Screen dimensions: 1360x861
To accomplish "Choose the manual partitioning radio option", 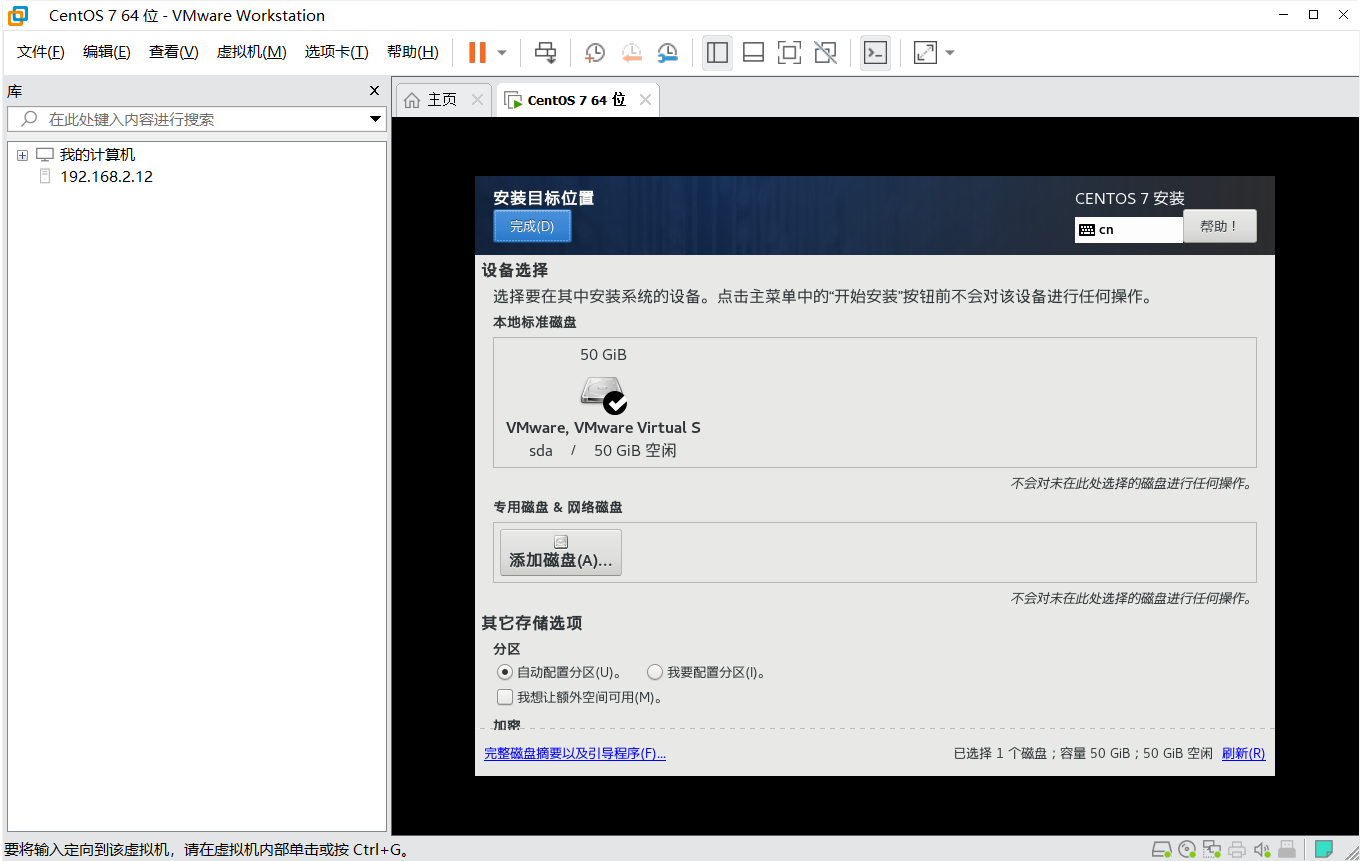I will (x=655, y=672).
